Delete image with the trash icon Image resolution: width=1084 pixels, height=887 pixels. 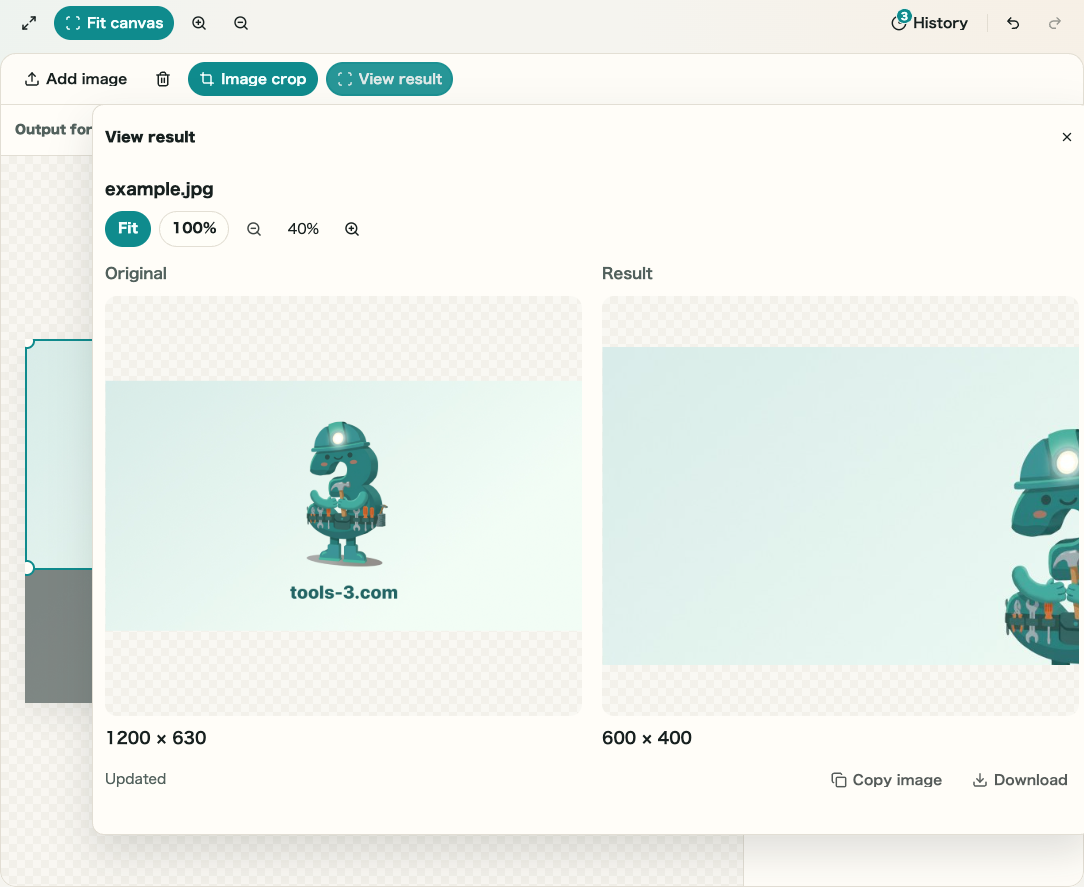[162, 79]
